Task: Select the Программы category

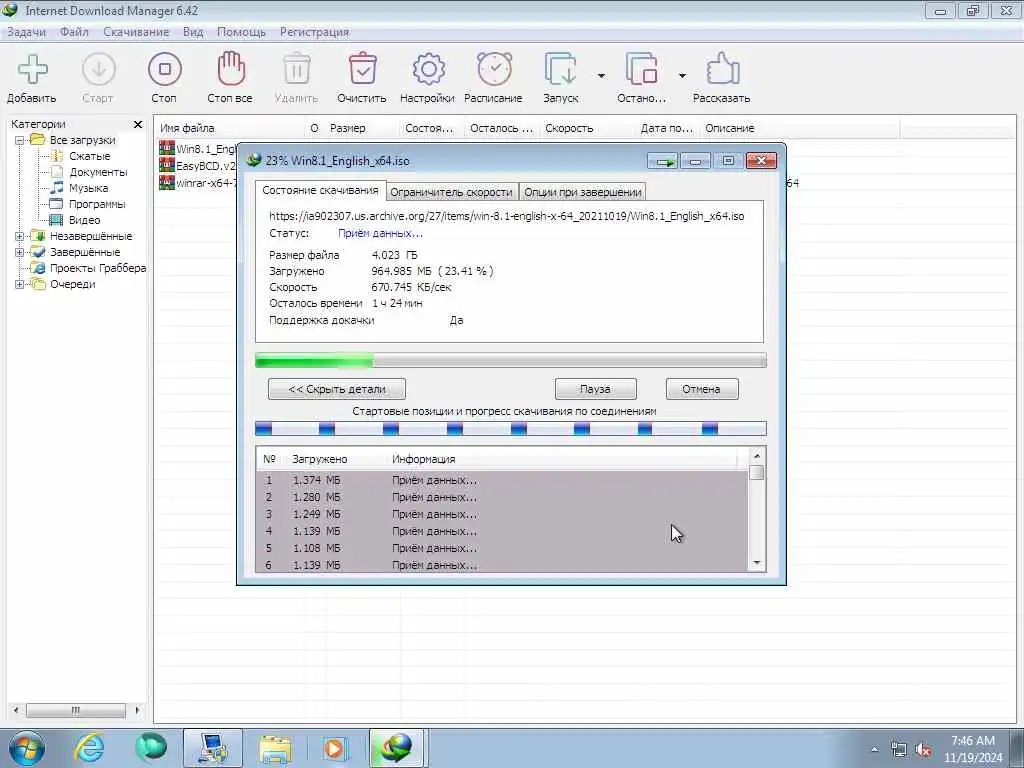Action: click(97, 204)
